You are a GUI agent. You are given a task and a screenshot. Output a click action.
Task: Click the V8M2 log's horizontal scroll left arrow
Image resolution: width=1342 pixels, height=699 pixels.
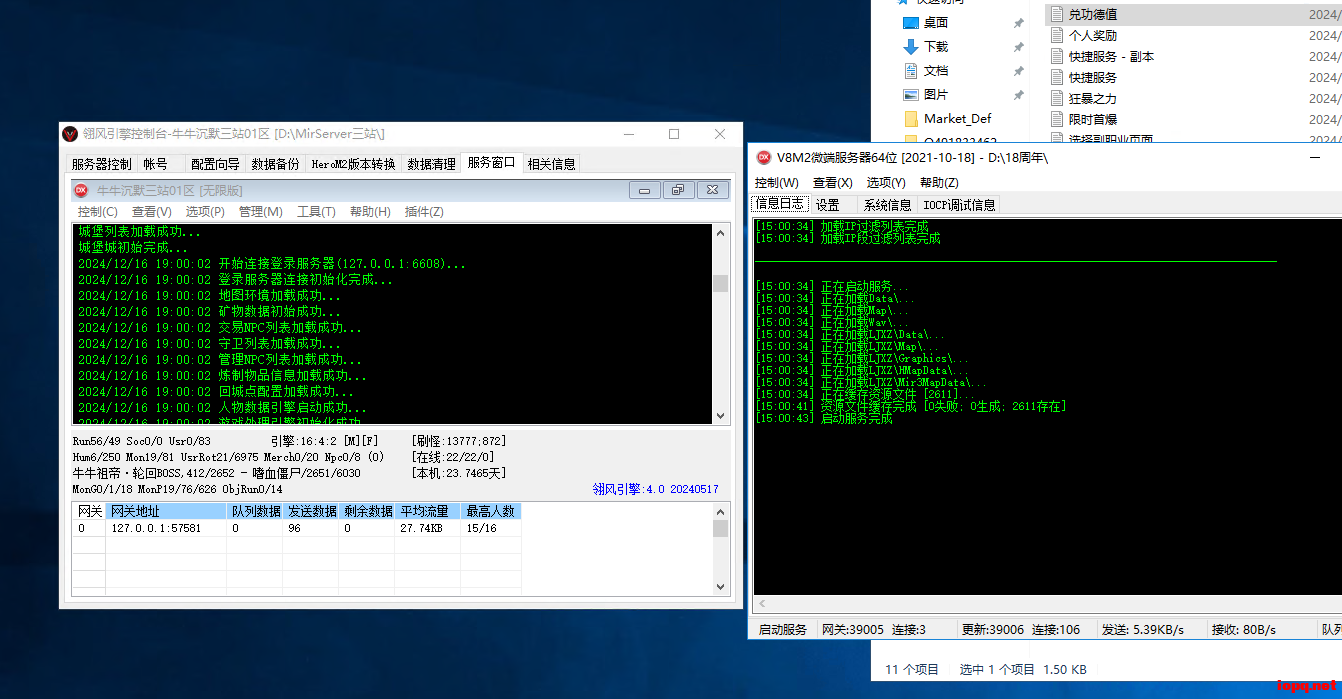pyautogui.click(x=762, y=604)
